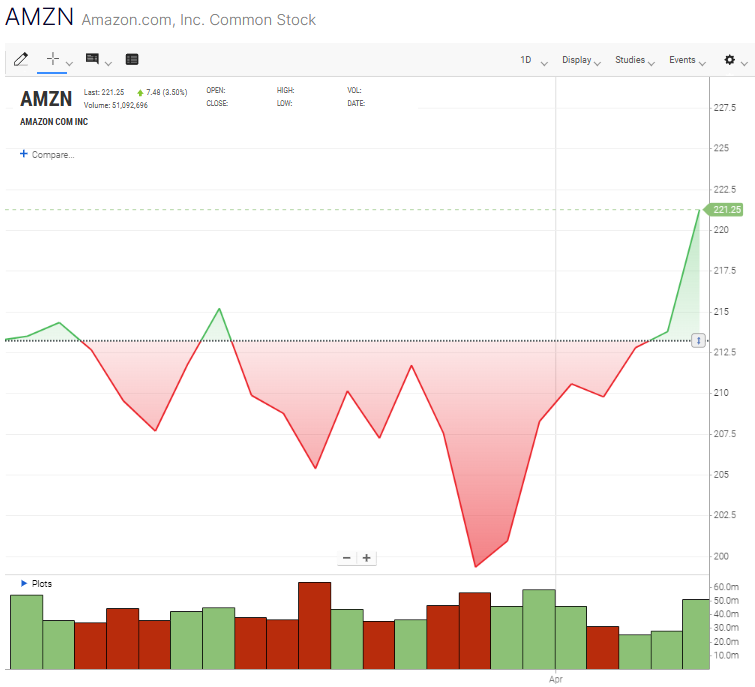Image resolution: width=755 pixels, height=687 pixels.
Task: Collapse the Plots panel triangle
Action: click(24, 583)
